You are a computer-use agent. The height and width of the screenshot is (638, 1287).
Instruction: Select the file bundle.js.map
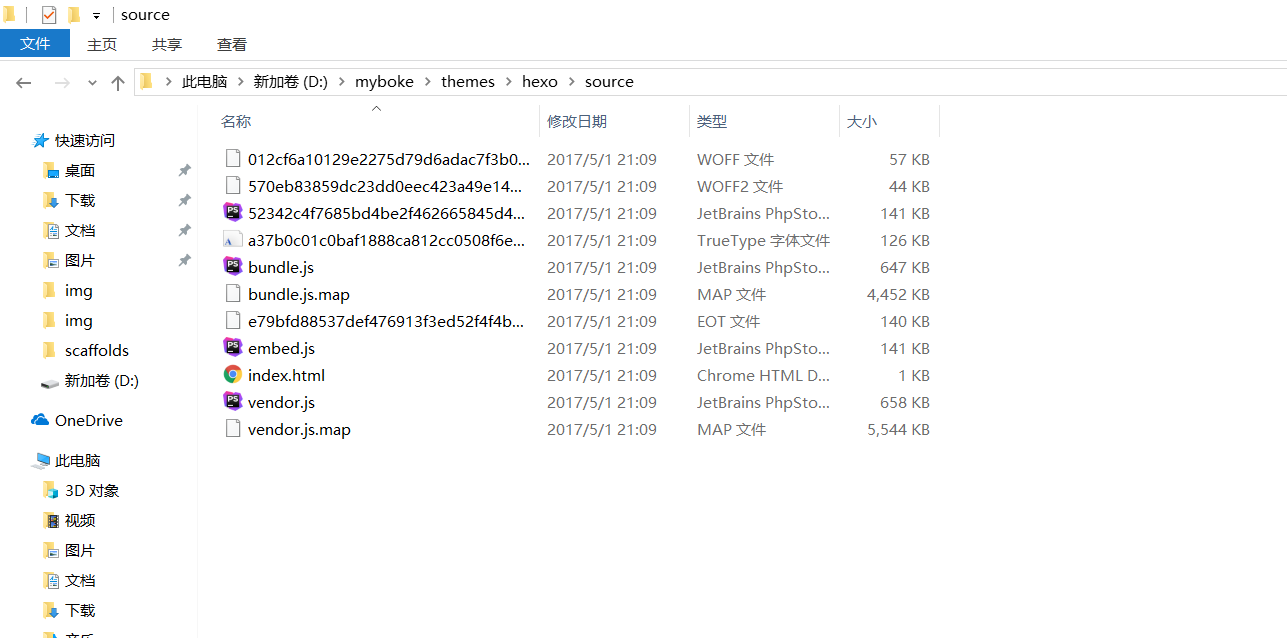click(299, 294)
